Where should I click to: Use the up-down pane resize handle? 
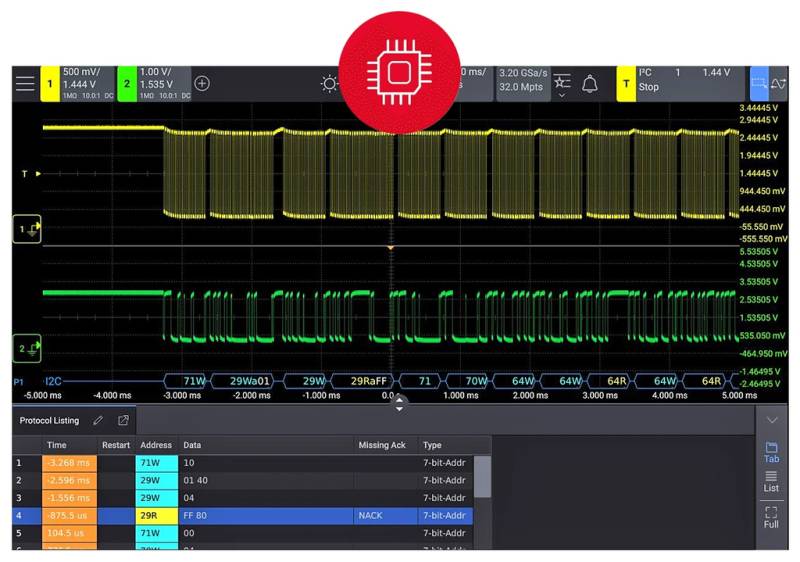click(399, 404)
